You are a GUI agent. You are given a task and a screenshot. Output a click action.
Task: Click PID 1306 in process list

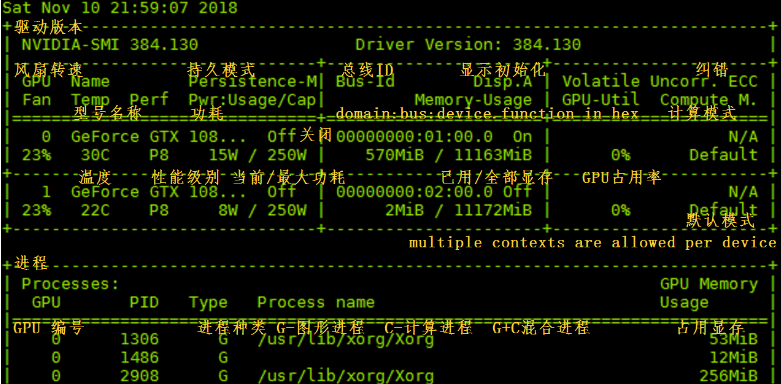[139, 339]
